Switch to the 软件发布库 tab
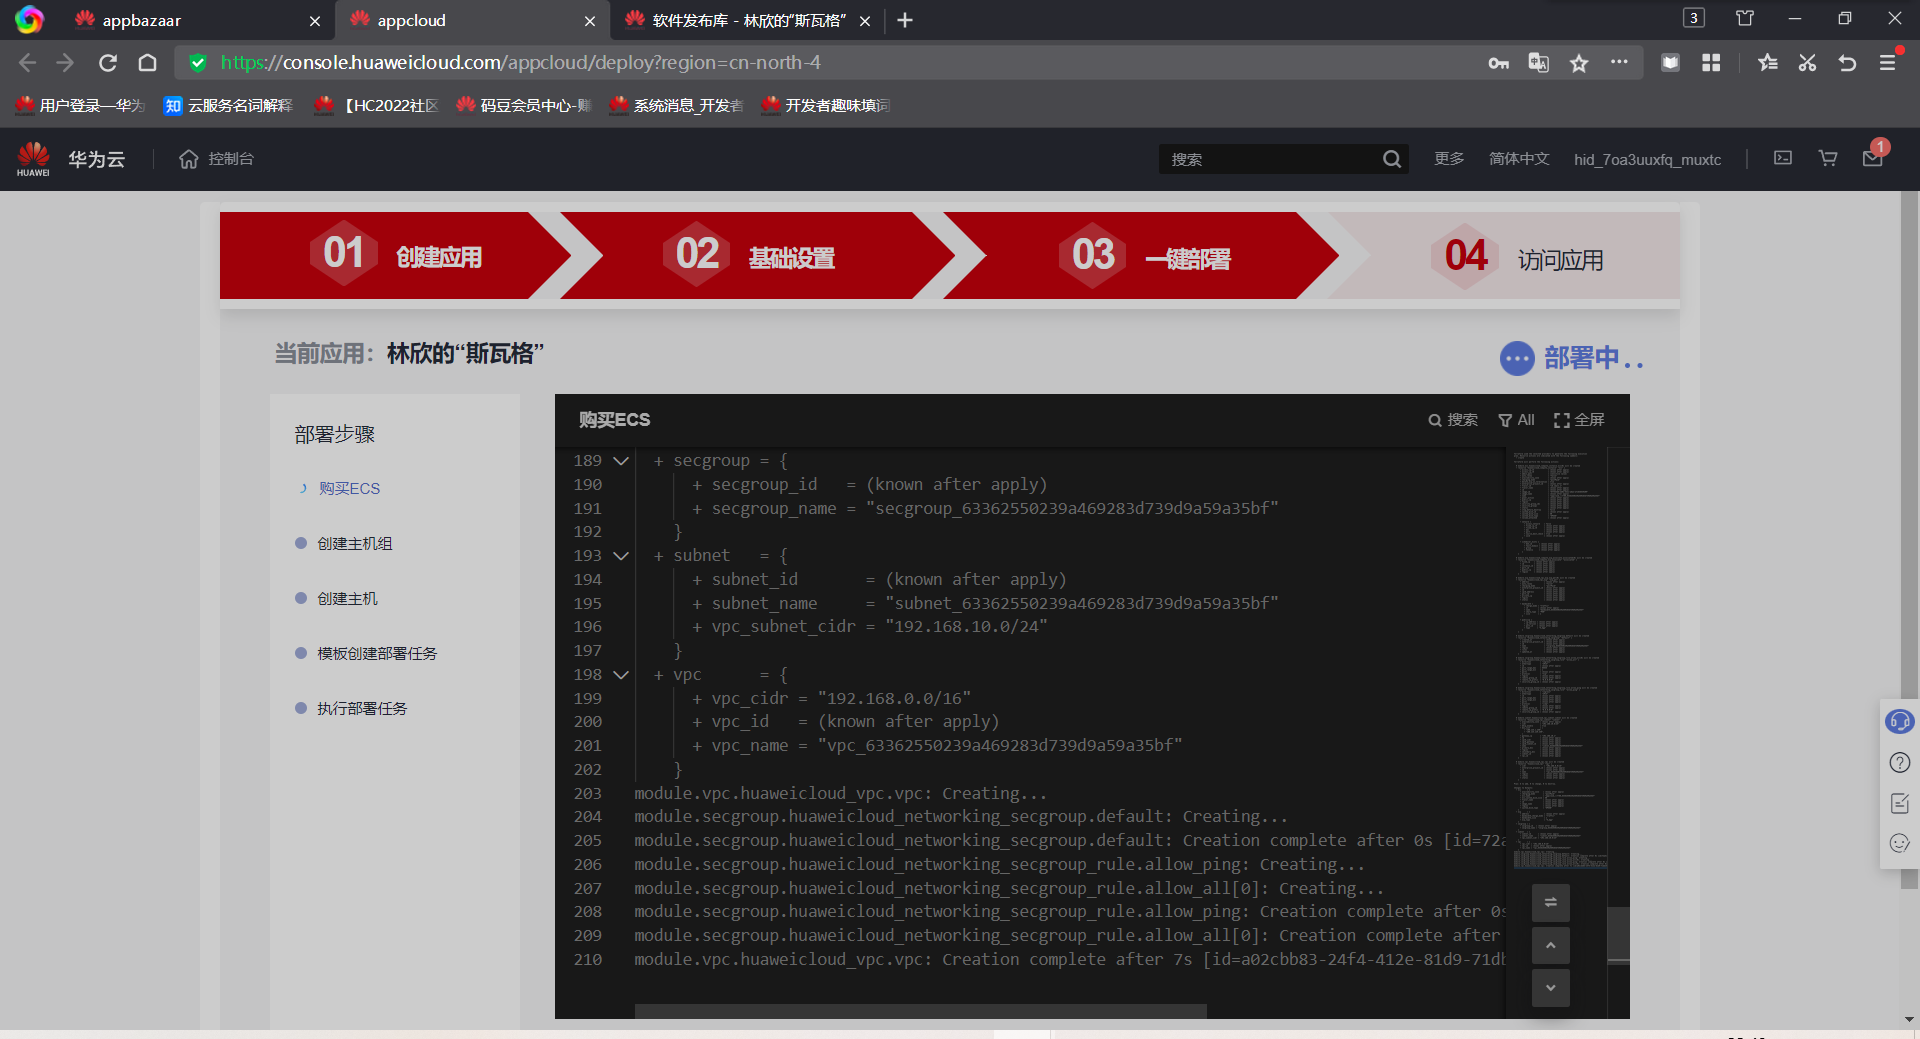This screenshot has width=1920, height=1039. click(x=748, y=20)
